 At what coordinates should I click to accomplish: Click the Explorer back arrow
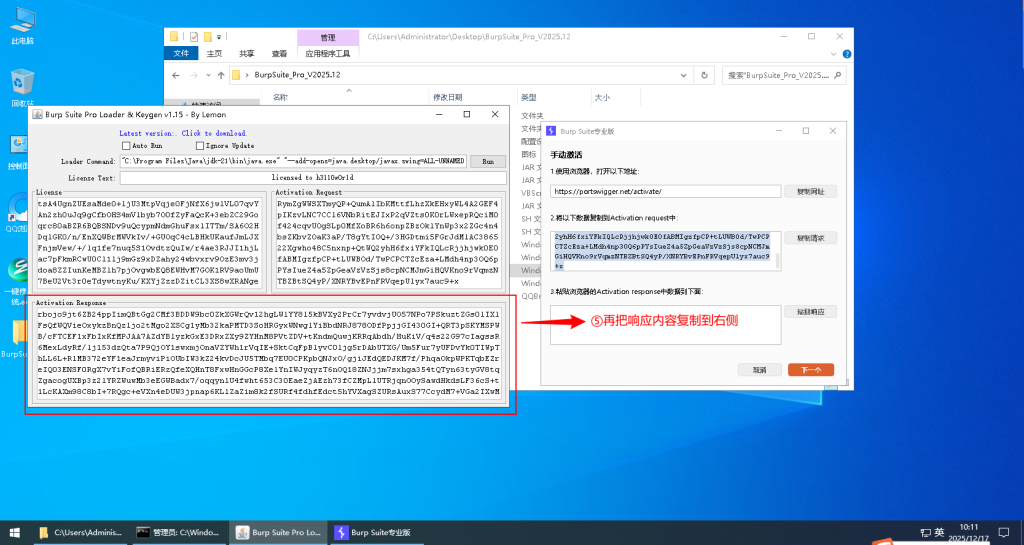pyautogui.click(x=176, y=75)
